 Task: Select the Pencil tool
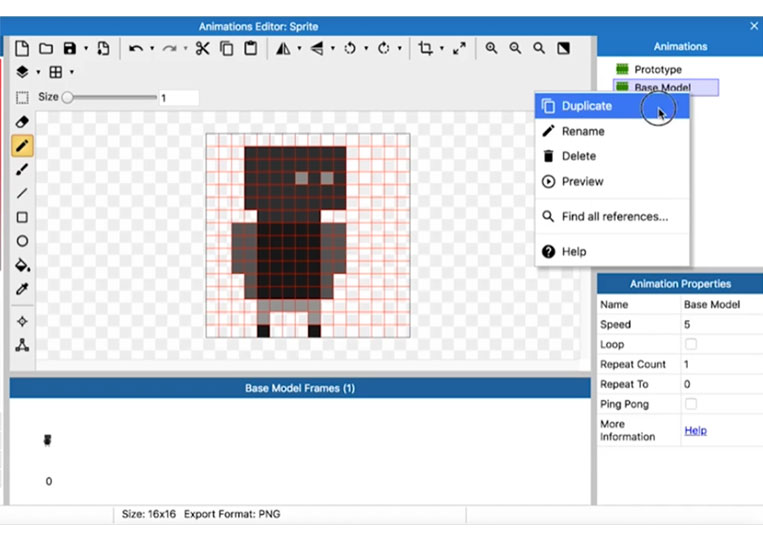(x=22, y=145)
